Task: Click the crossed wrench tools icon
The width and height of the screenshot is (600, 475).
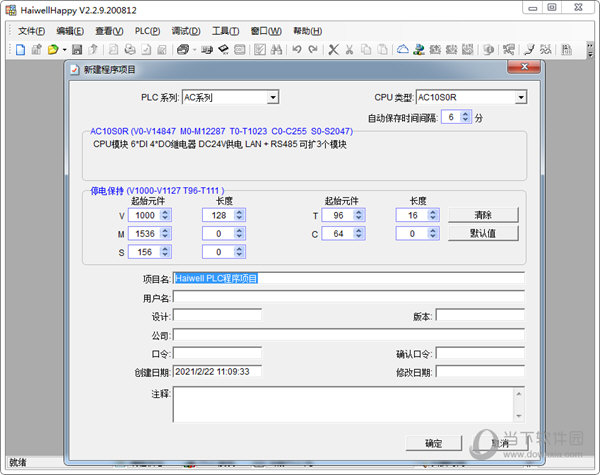Action: (546, 50)
